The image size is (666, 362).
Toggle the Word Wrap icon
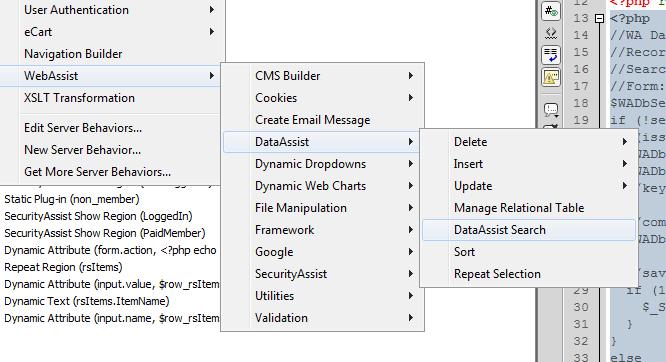(x=550, y=55)
